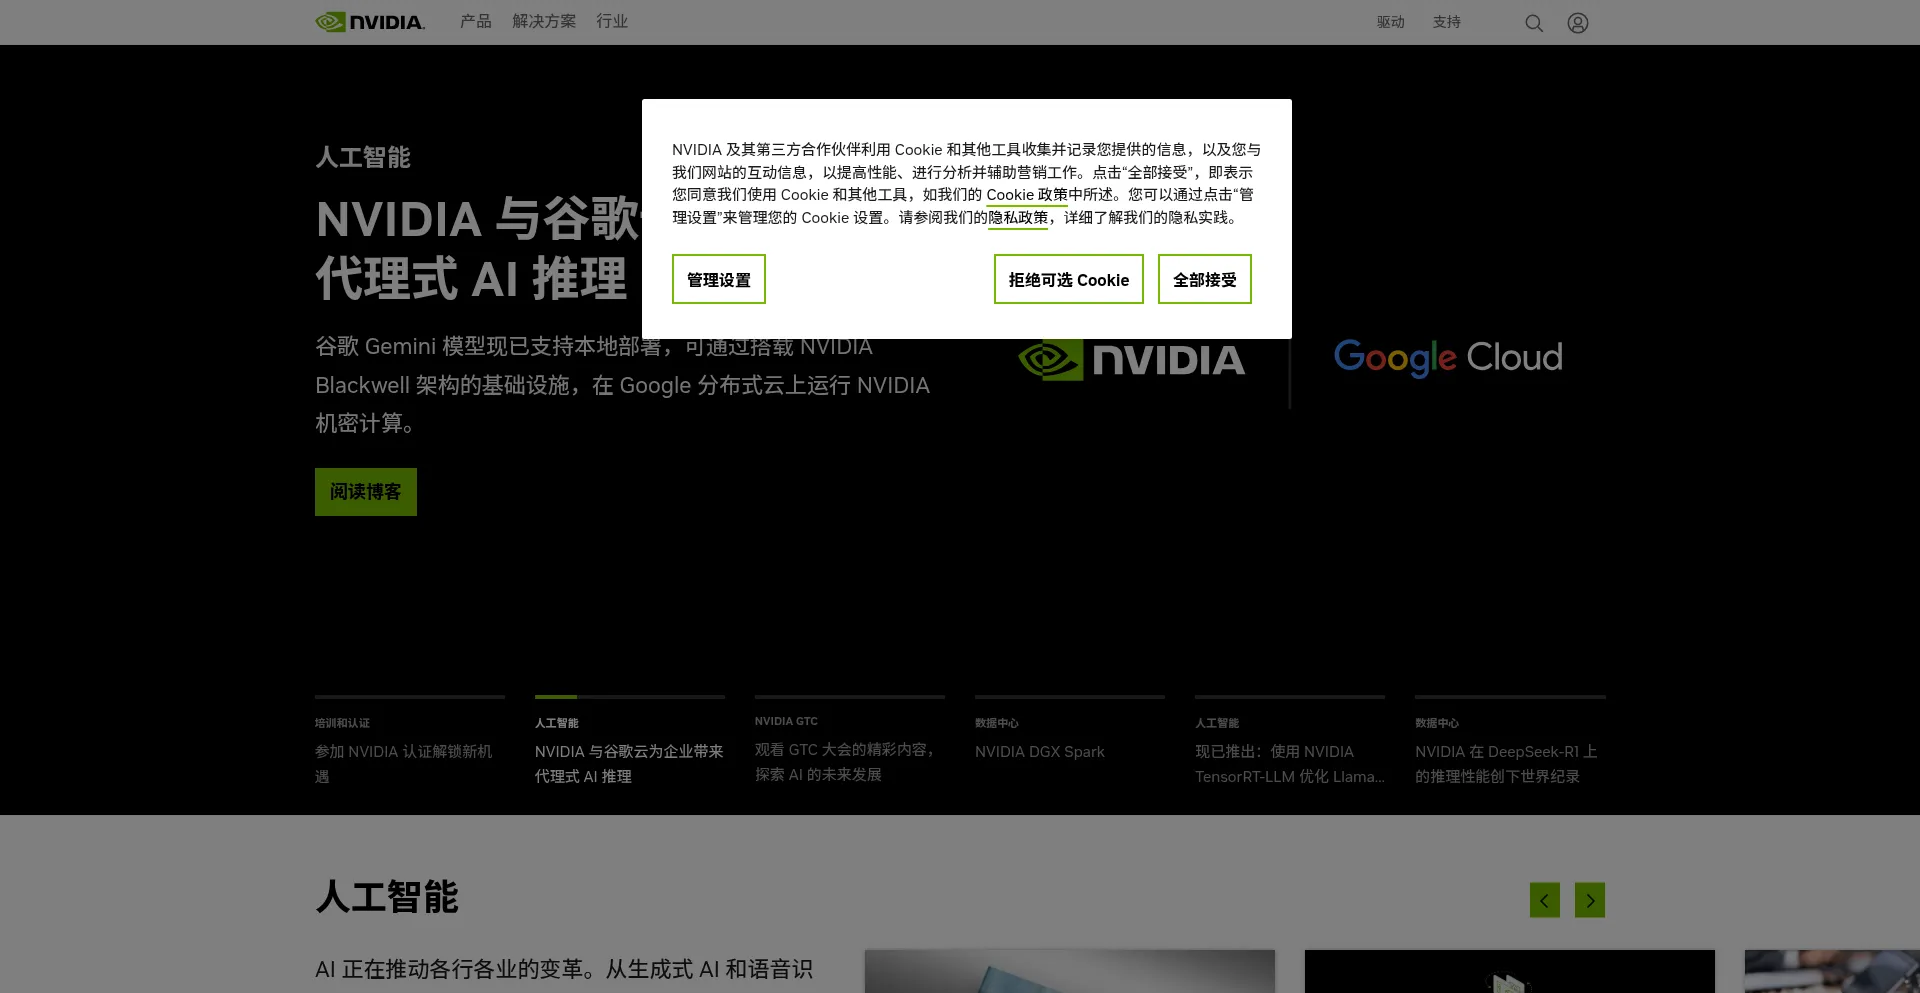Open the 解决方案 menu
1920x993 pixels.
point(544,22)
